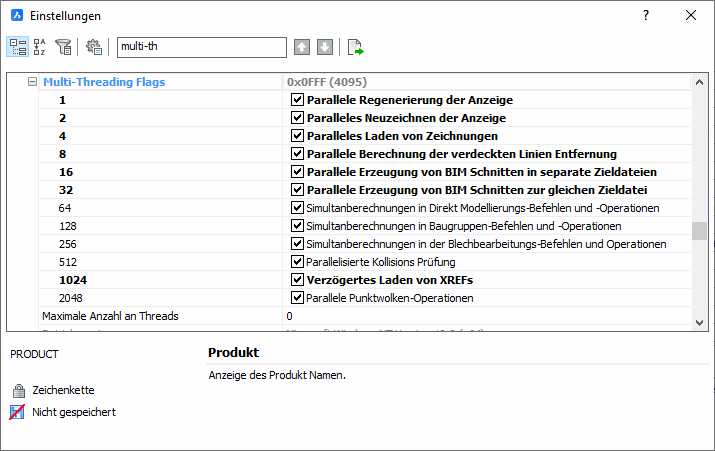Click the PRODUCT variable name label
715x451 pixels.
click(34, 354)
